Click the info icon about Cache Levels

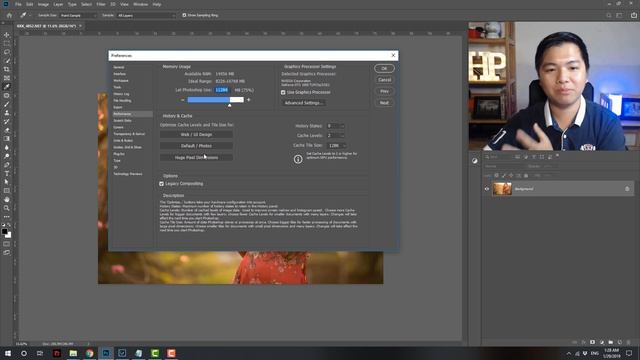pos(298,159)
